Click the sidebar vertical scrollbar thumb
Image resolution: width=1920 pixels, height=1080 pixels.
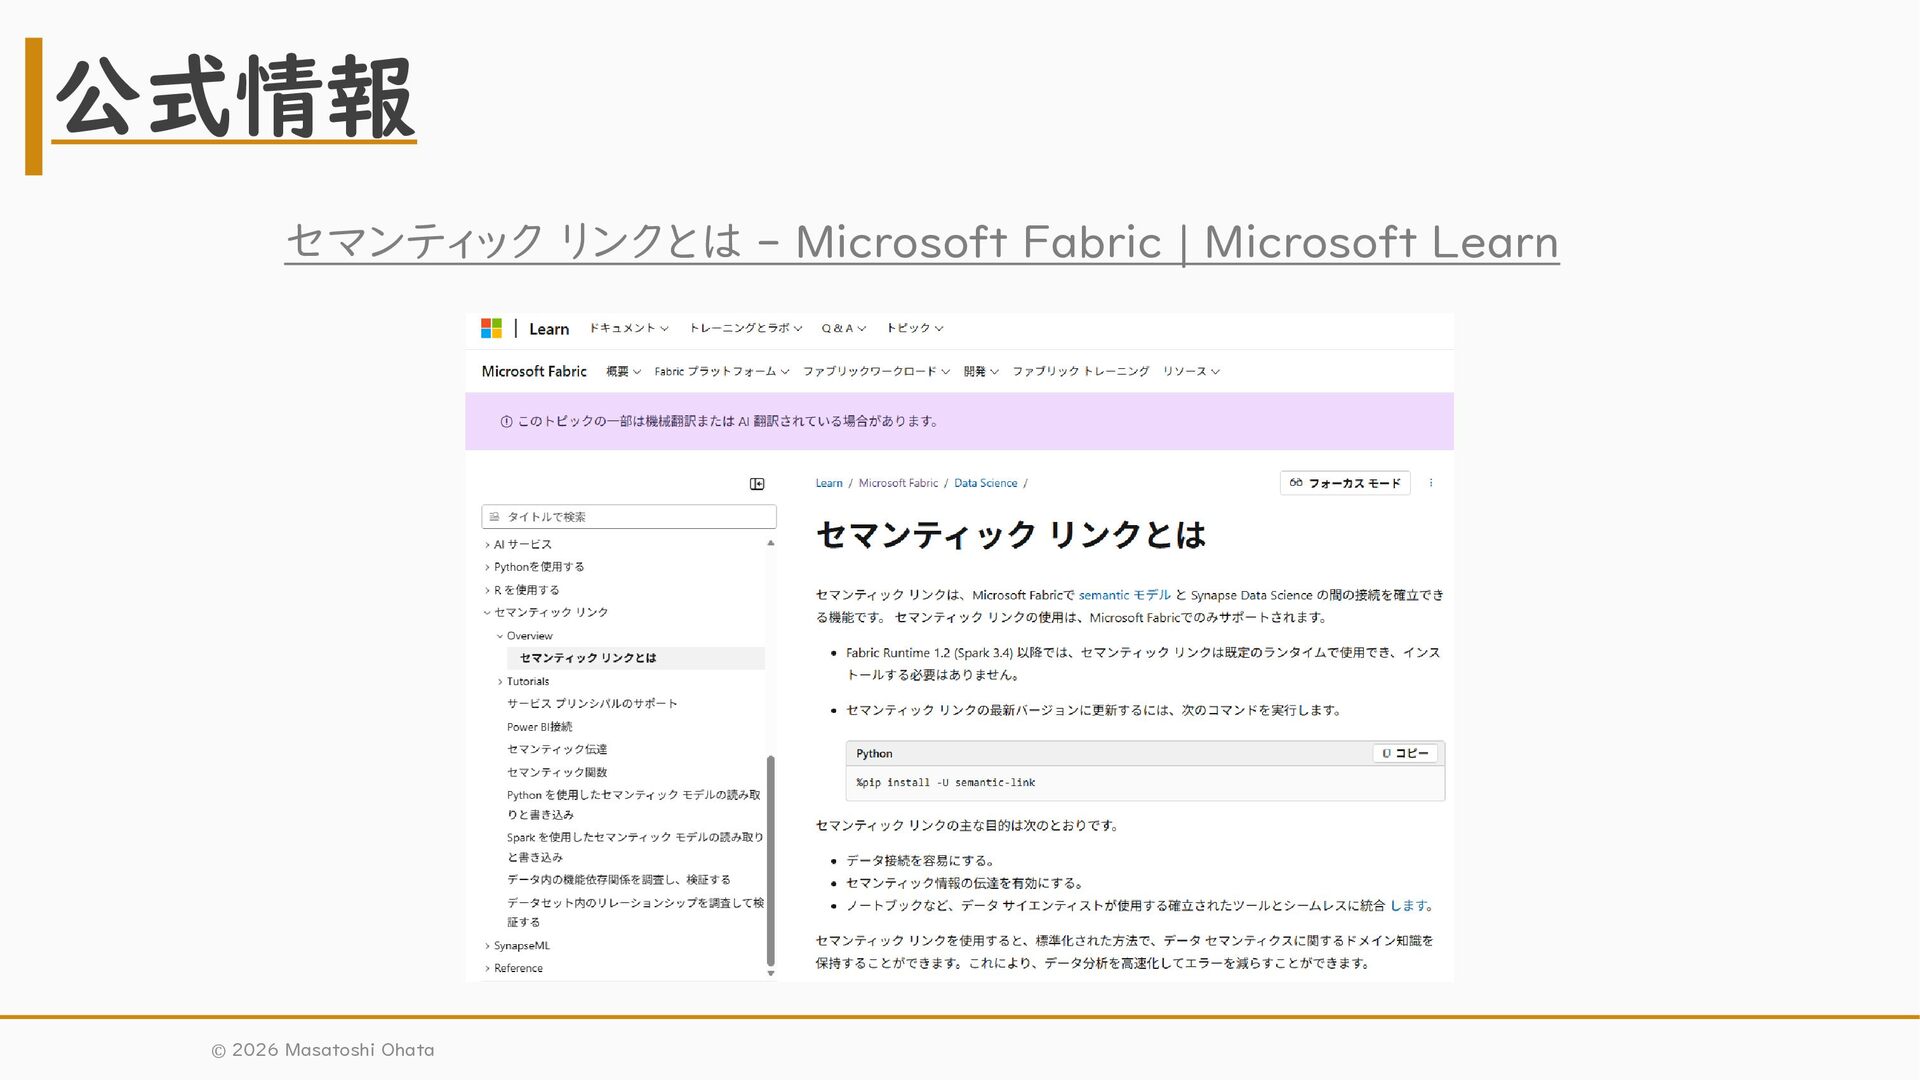[771, 860]
